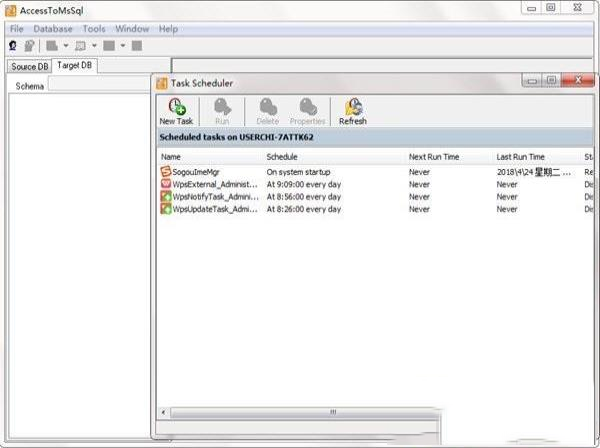This screenshot has height=448, width=600.
Task: Select 'On system startup' schedule cell
Action: 298,172
